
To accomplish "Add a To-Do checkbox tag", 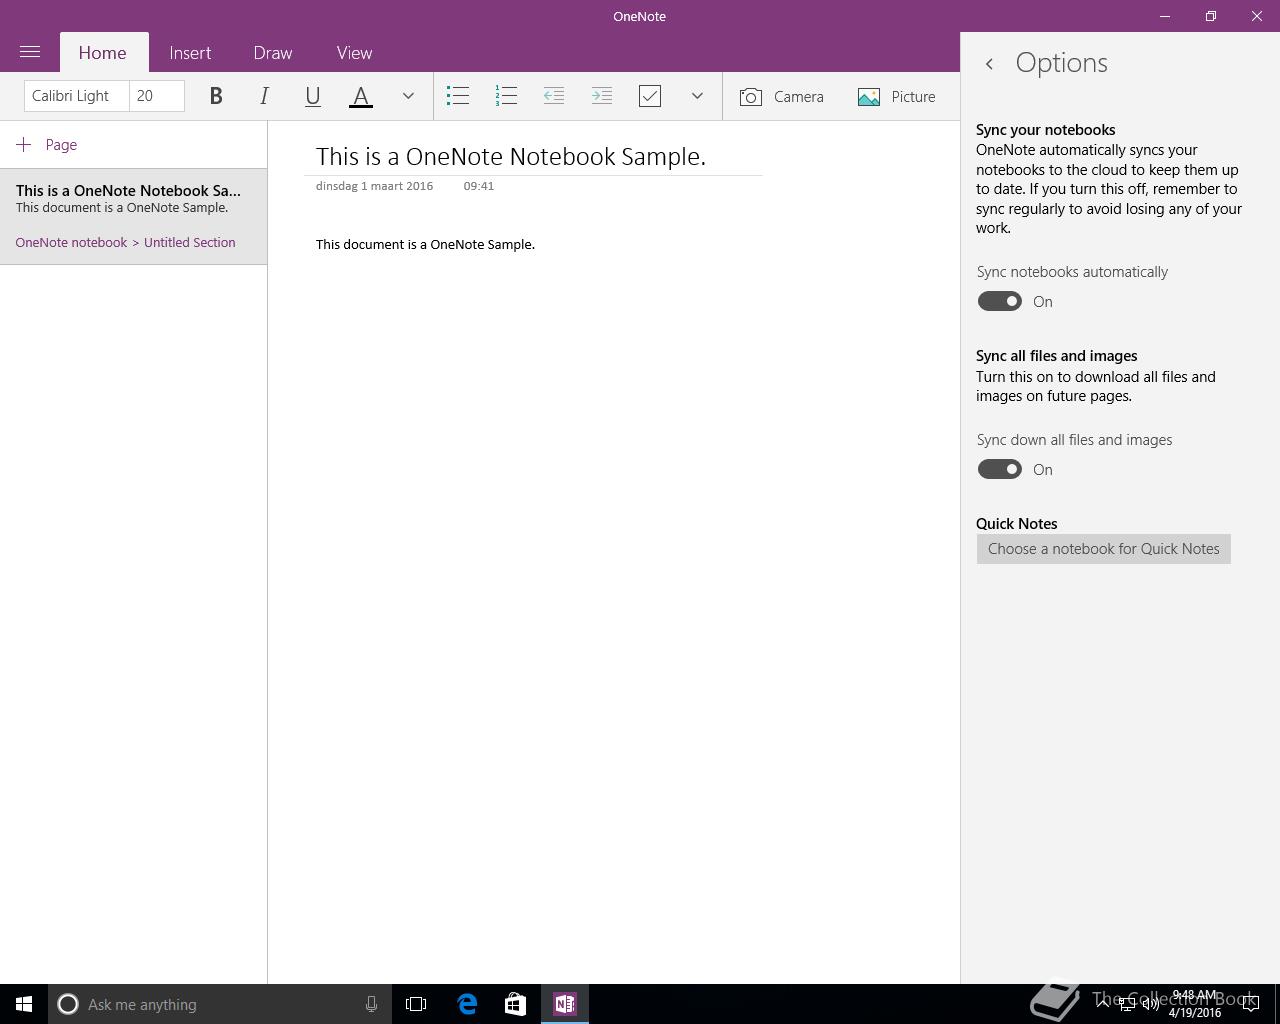I will [x=650, y=96].
